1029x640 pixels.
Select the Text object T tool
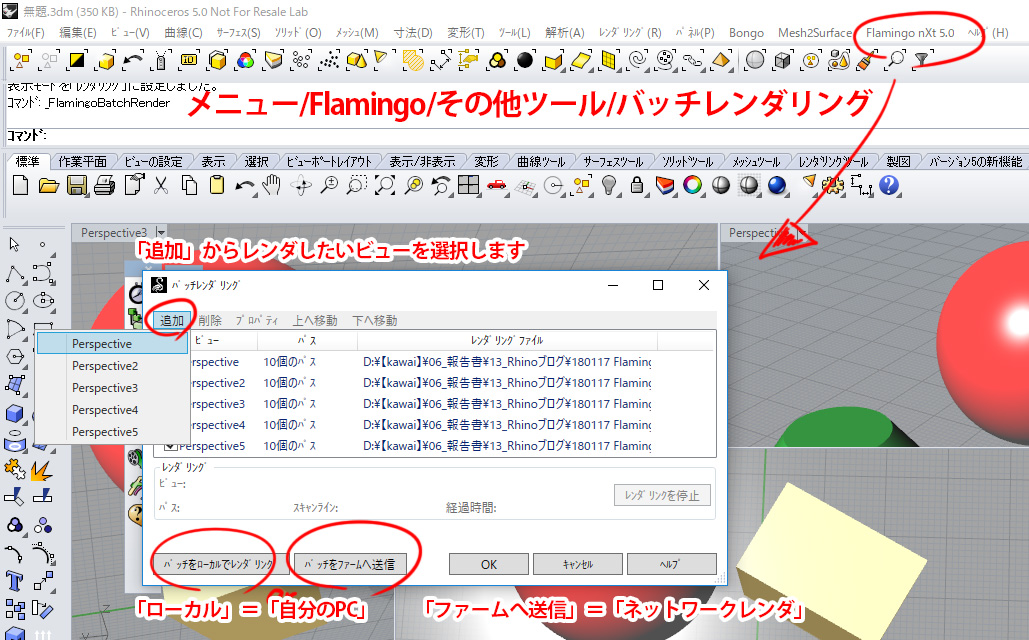14,581
